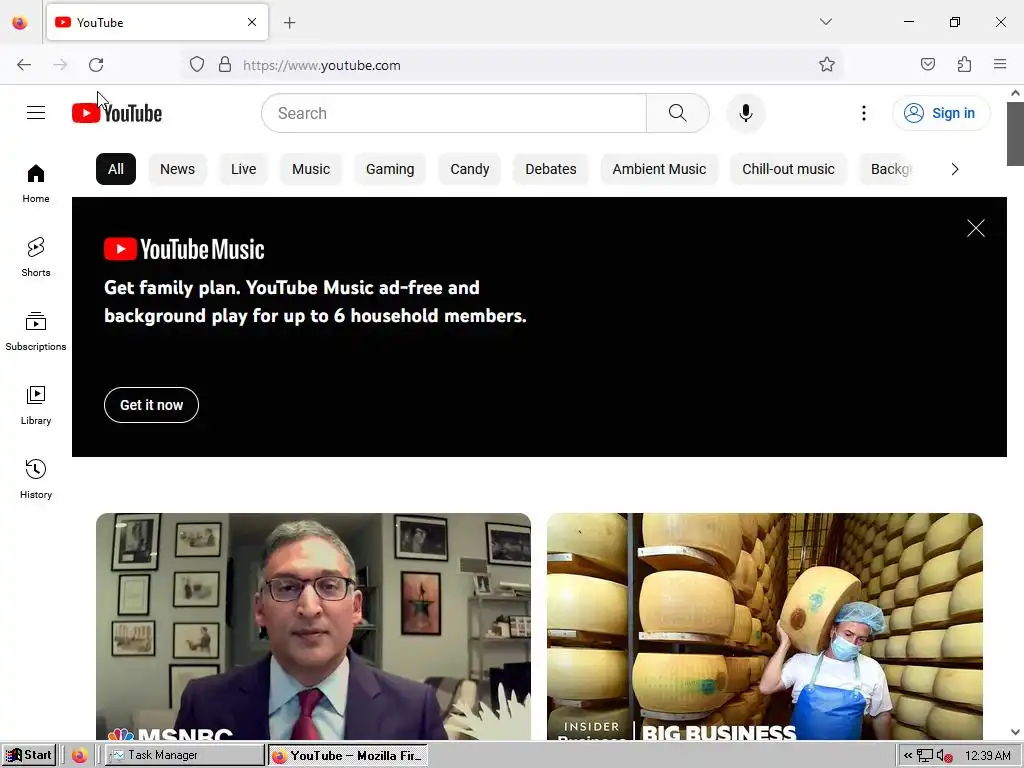This screenshot has width=1024, height=768.
Task: Open Library in the sidebar
Action: point(36,405)
